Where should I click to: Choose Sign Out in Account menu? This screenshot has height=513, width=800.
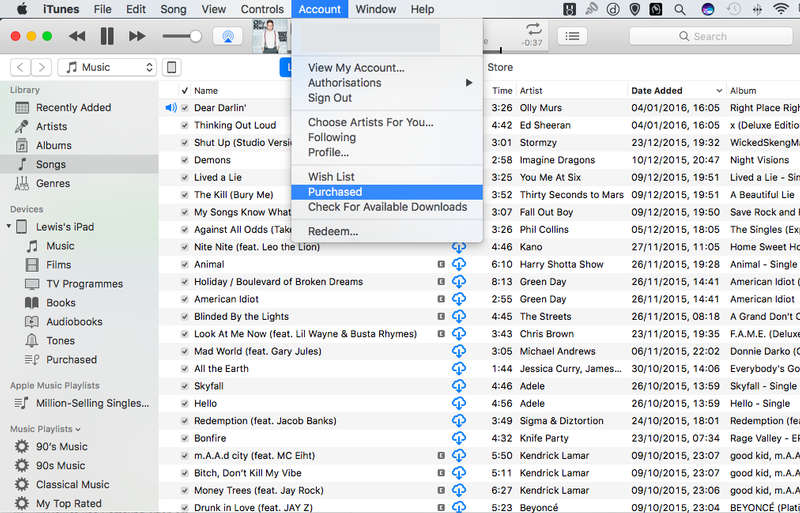(387, 98)
